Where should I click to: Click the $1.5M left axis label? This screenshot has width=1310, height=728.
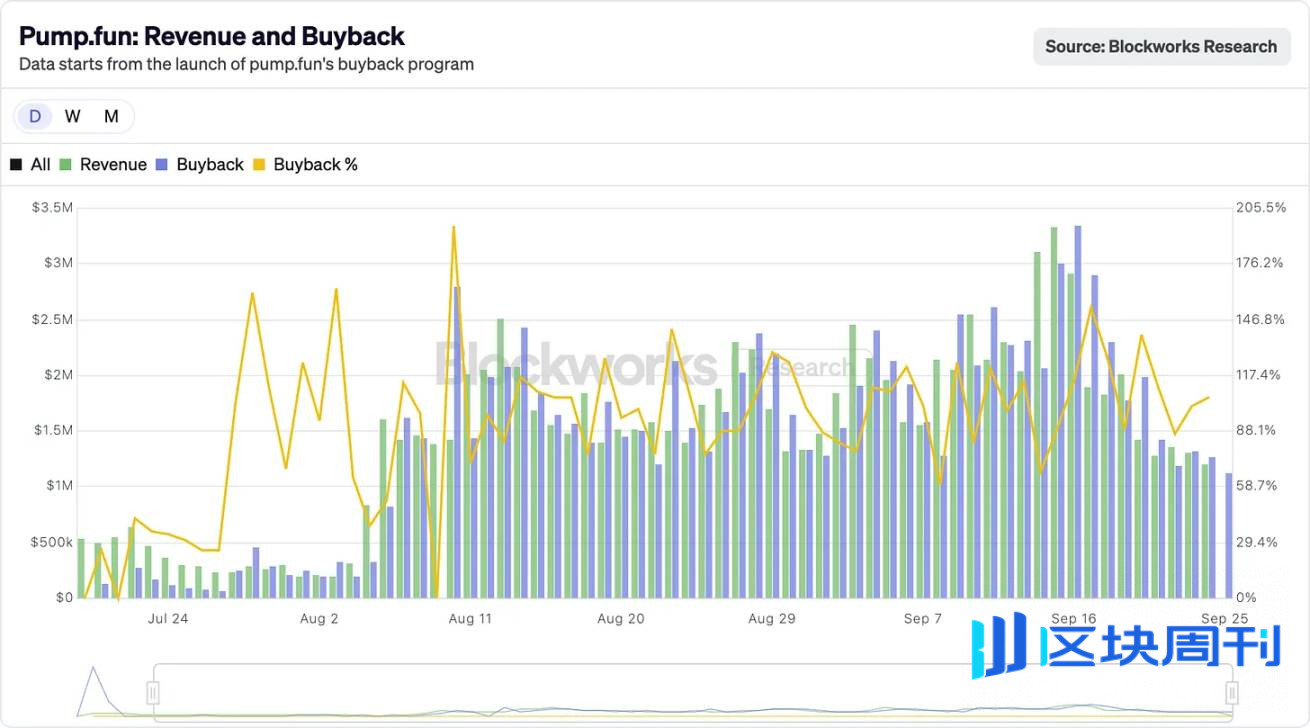coord(53,430)
